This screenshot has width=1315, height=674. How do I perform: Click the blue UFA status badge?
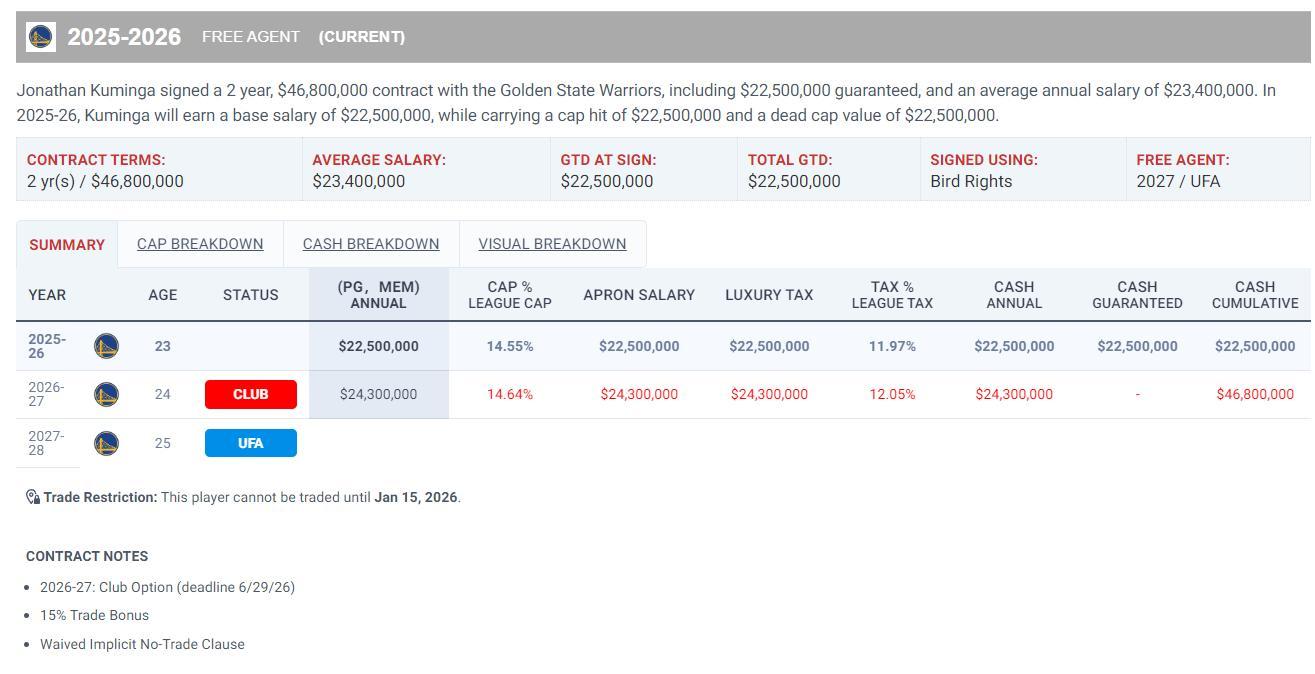pyautogui.click(x=251, y=443)
